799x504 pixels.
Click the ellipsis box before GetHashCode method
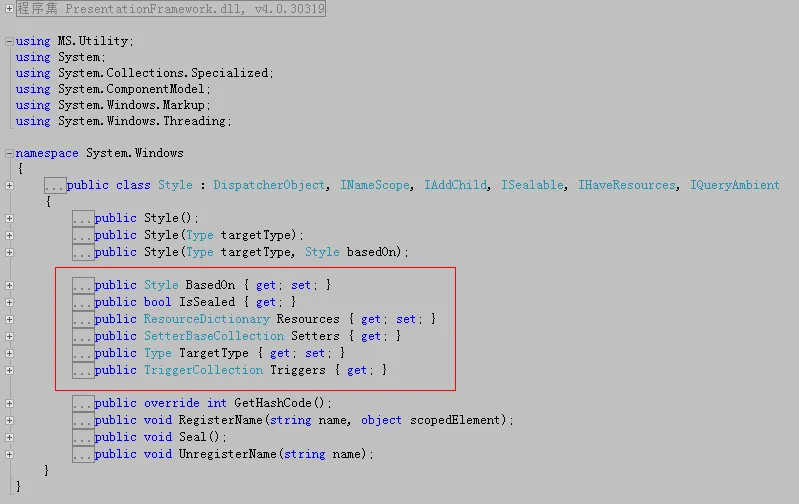tap(83, 403)
